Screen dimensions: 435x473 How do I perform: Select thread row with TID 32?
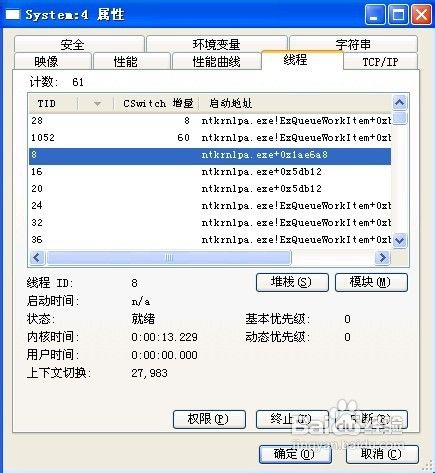[x=210, y=223]
